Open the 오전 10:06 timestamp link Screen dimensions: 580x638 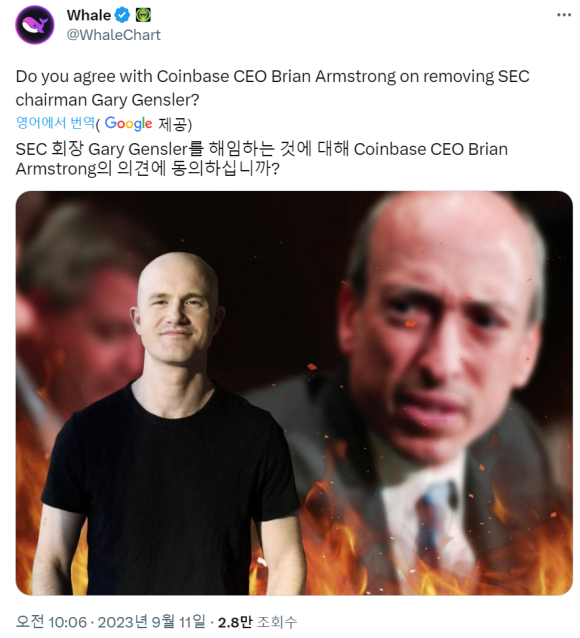(51, 622)
